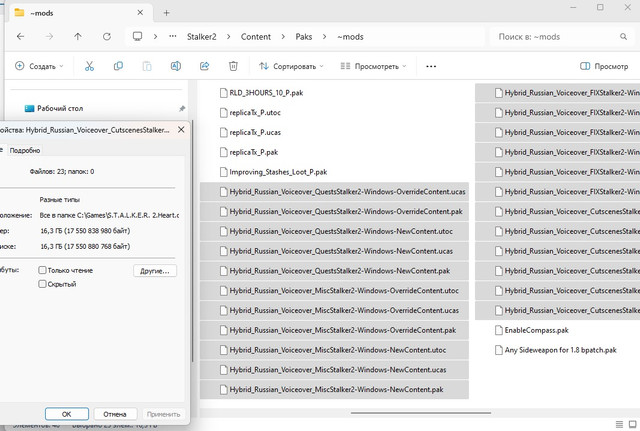Click the Rename icon in toolbar
The width and height of the screenshot is (640, 431).
coord(176,66)
